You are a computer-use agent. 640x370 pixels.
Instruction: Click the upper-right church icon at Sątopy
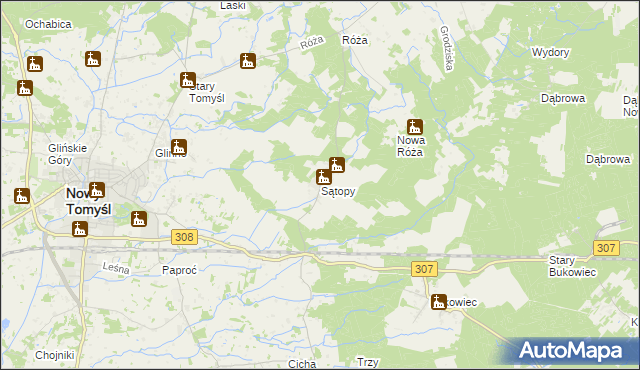337,165
